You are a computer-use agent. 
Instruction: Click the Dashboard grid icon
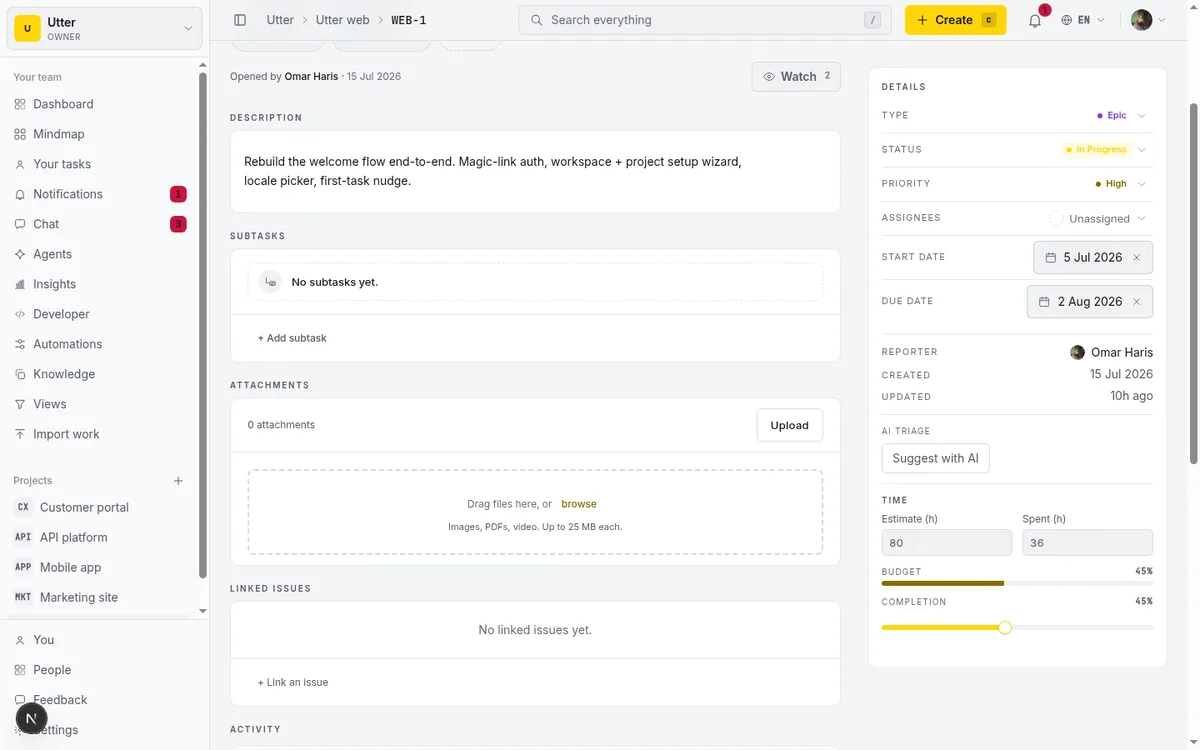pos(20,104)
